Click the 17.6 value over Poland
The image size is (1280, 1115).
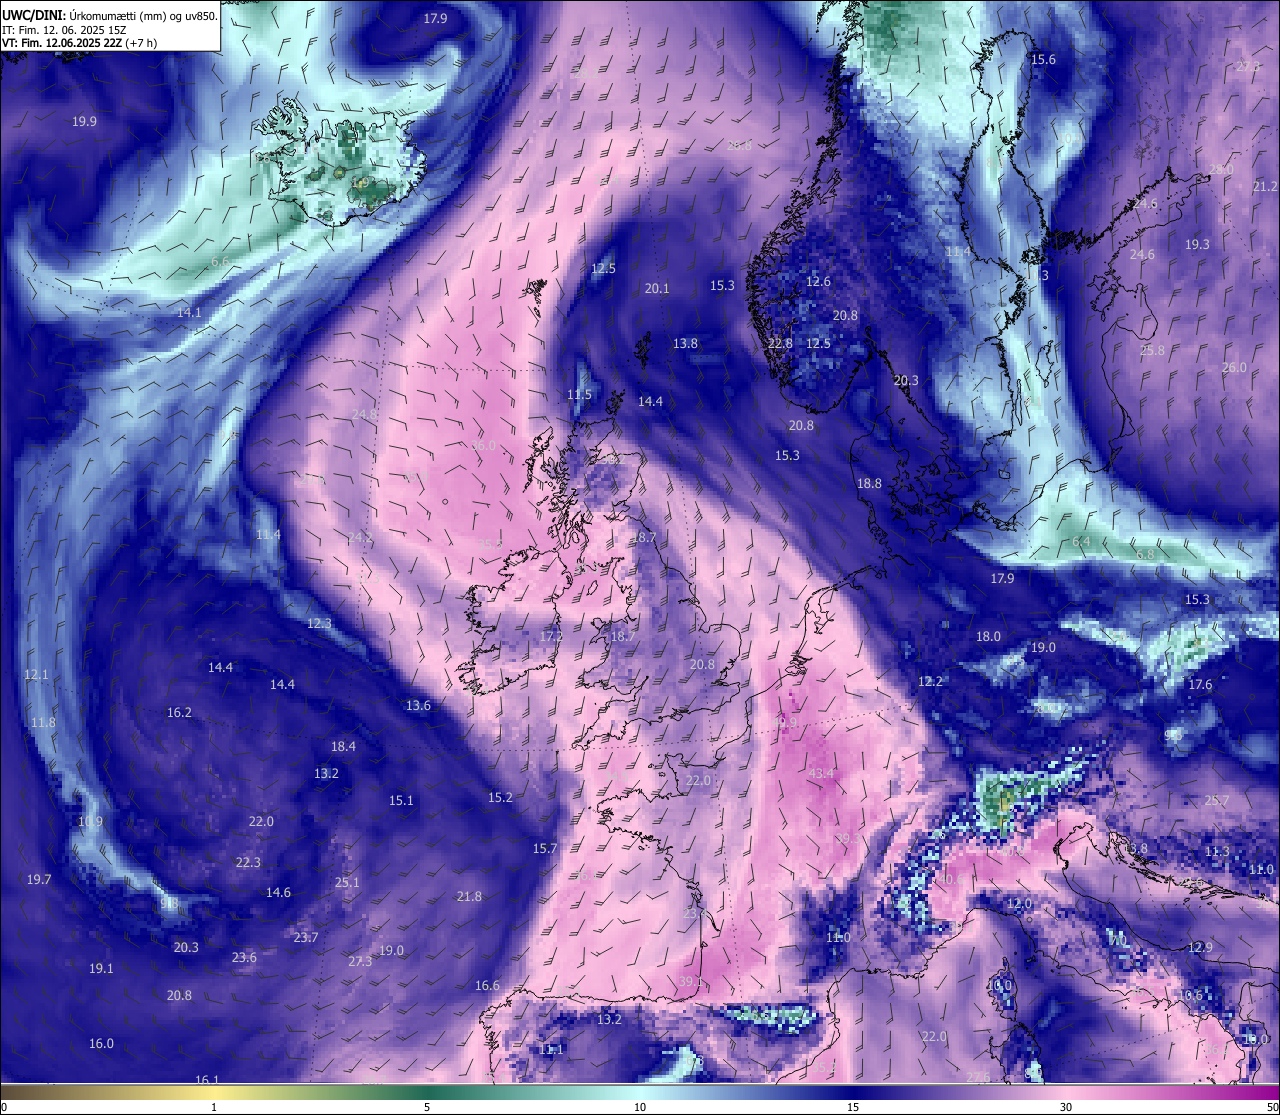pos(1200,685)
